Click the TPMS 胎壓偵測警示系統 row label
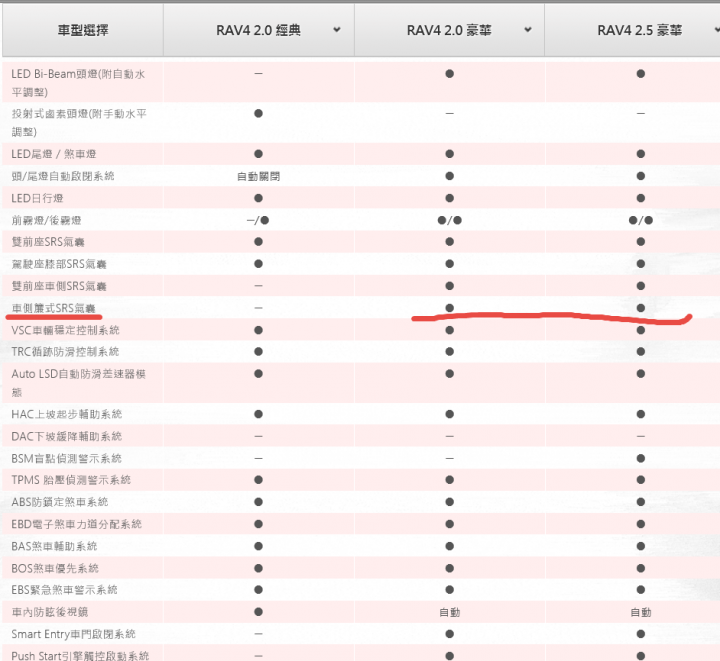720x661 pixels. (x=71, y=480)
